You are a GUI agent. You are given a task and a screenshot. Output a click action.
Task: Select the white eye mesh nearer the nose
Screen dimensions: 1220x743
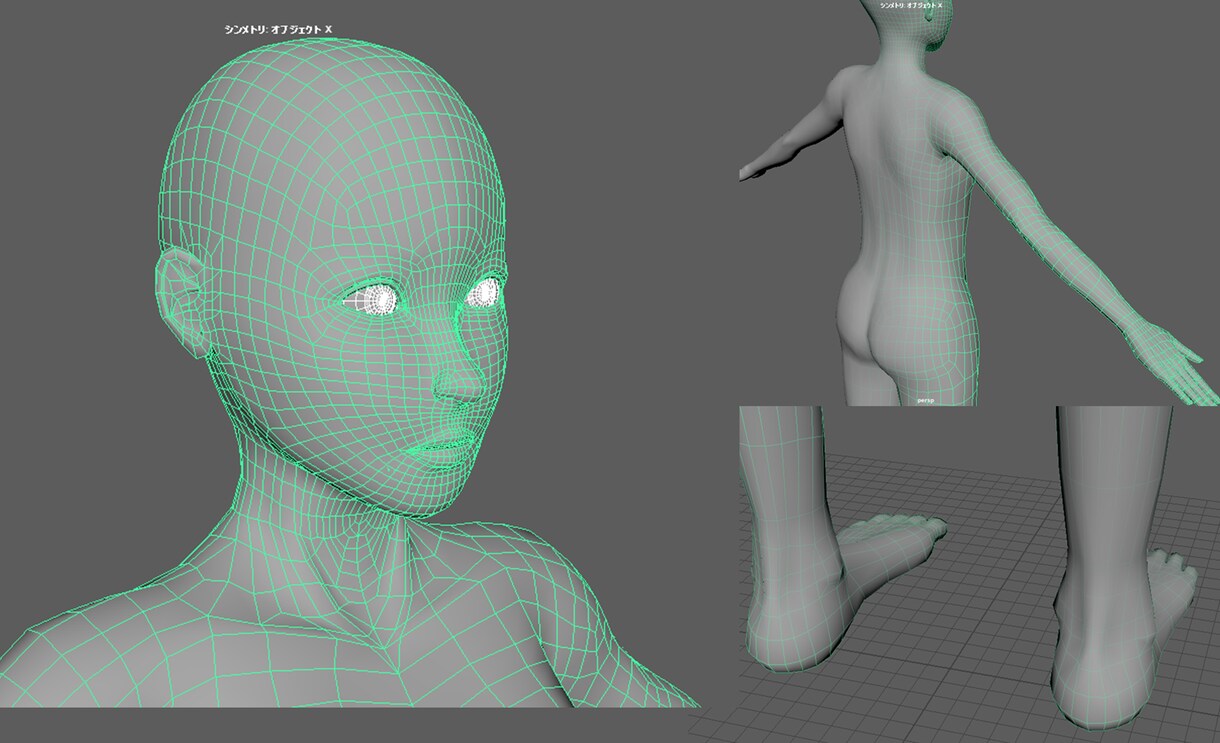coord(484,292)
